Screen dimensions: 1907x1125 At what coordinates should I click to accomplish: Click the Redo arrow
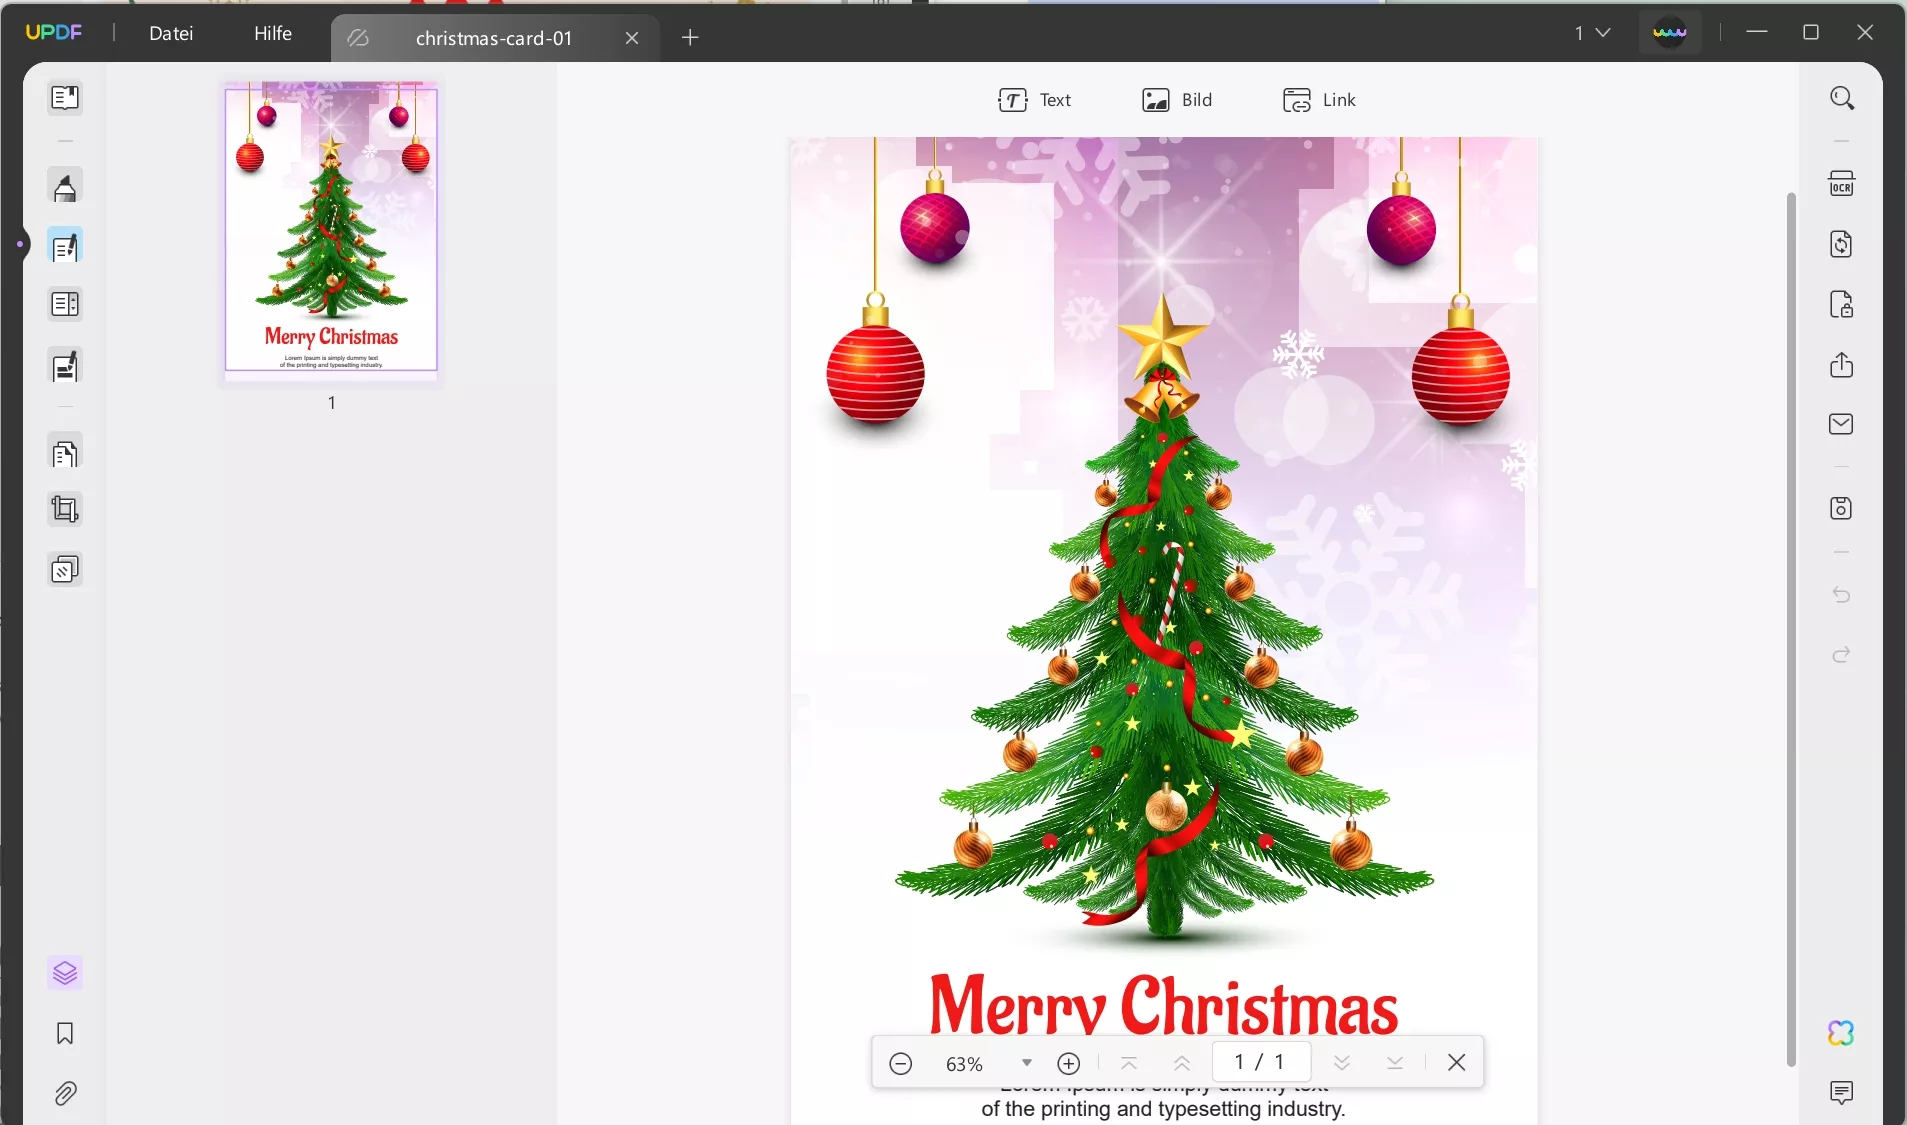pos(1842,655)
